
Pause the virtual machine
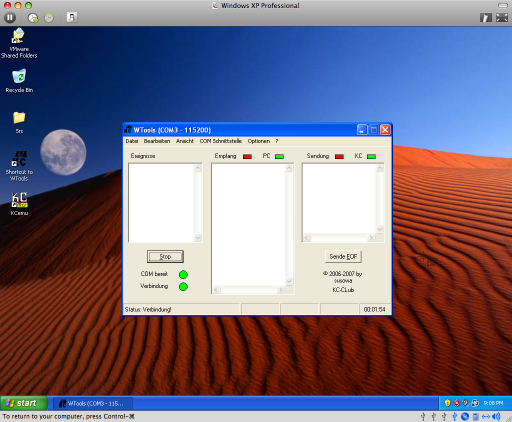click(10, 17)
